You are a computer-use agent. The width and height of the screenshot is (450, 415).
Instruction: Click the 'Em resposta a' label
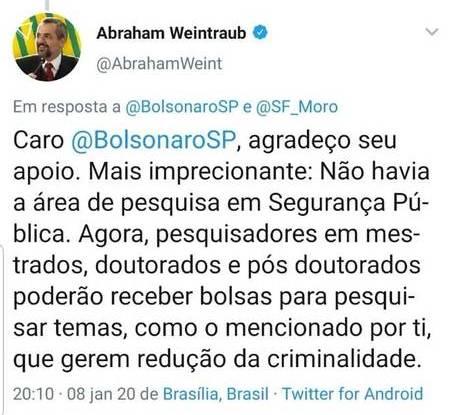[67, 107]
